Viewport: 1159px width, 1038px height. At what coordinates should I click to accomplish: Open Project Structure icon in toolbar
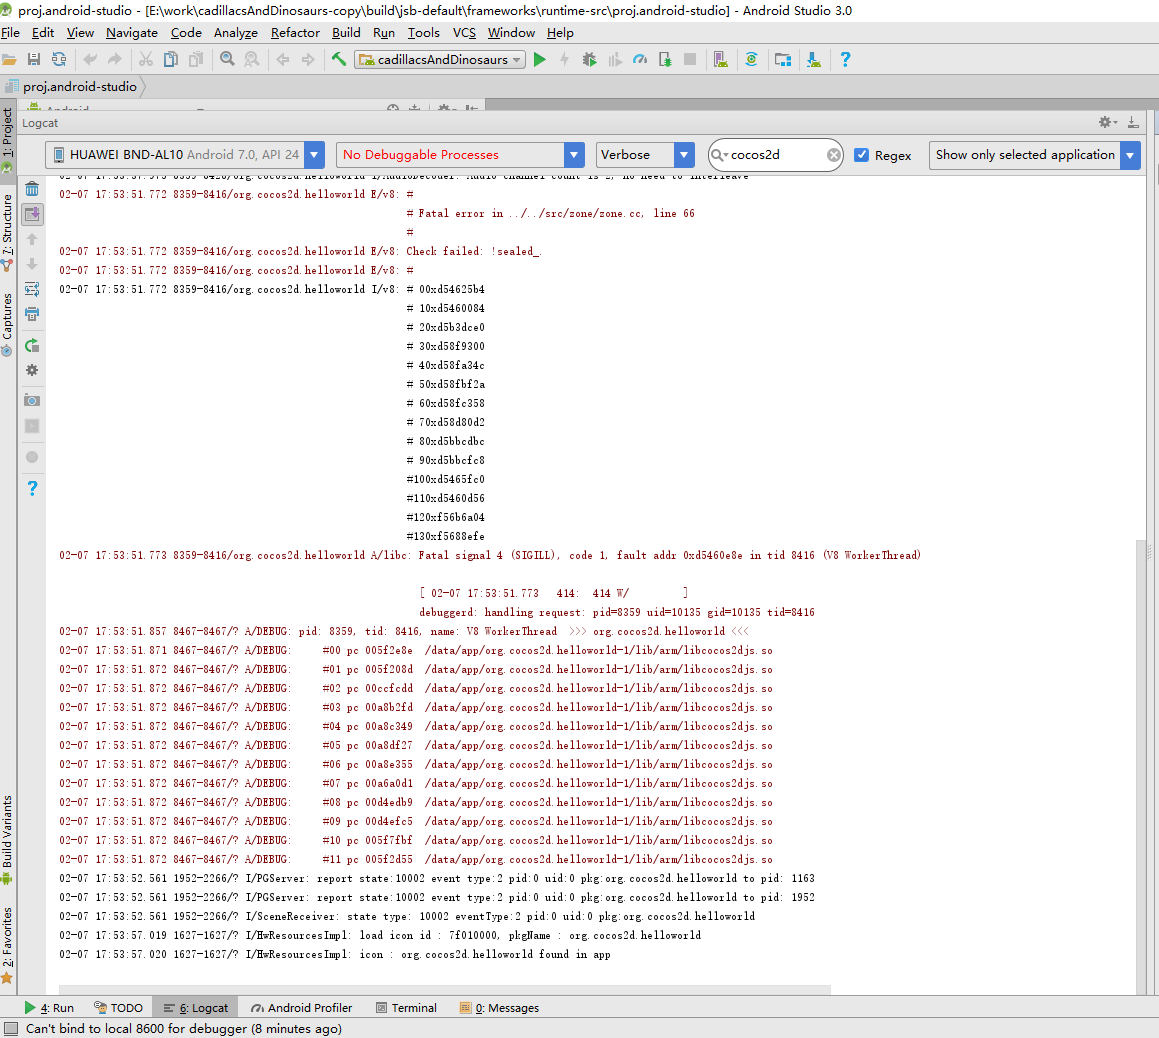click(x=783, y=60)
